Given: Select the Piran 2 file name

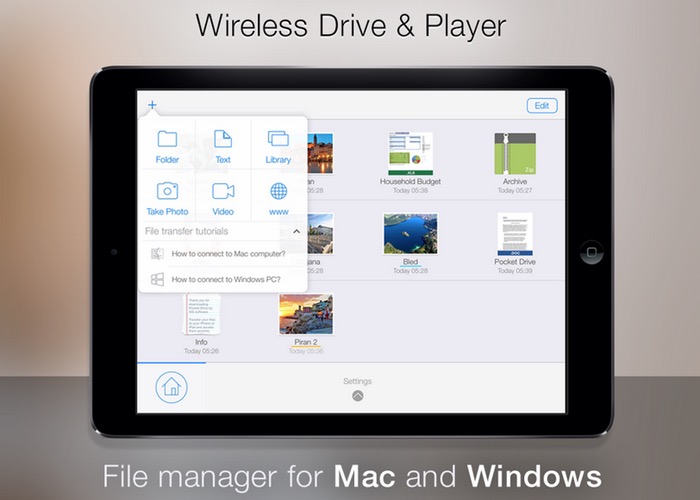Looking at the screenshot, I should [x=306, y=342].
